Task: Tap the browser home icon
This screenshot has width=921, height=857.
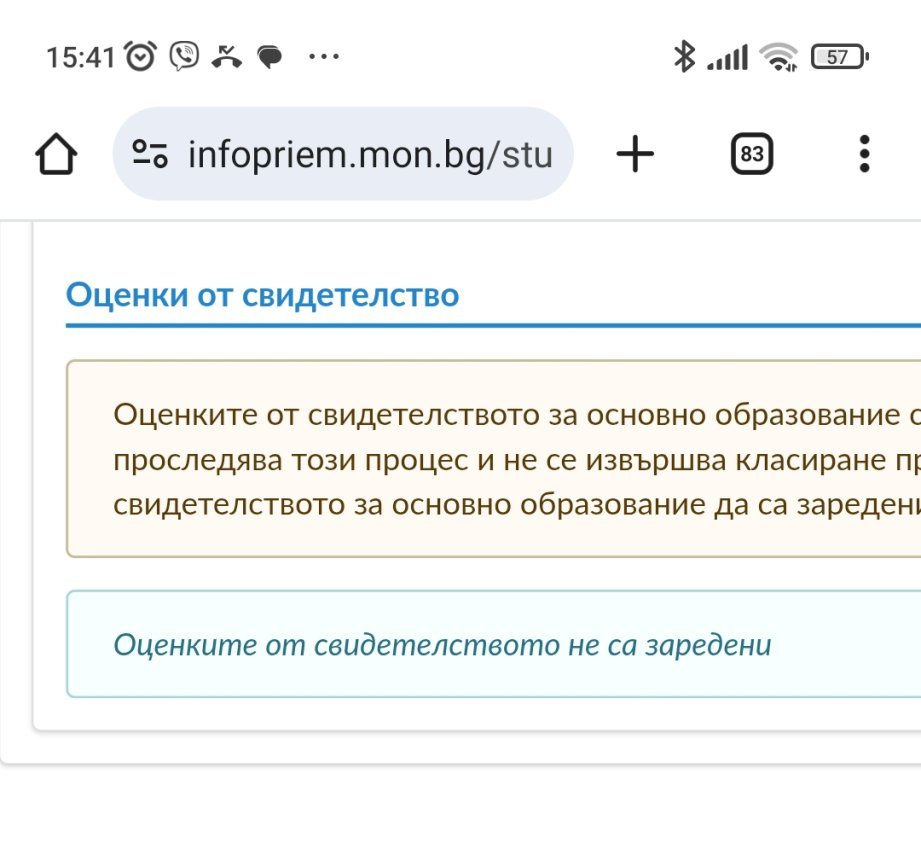Action: 56,155
